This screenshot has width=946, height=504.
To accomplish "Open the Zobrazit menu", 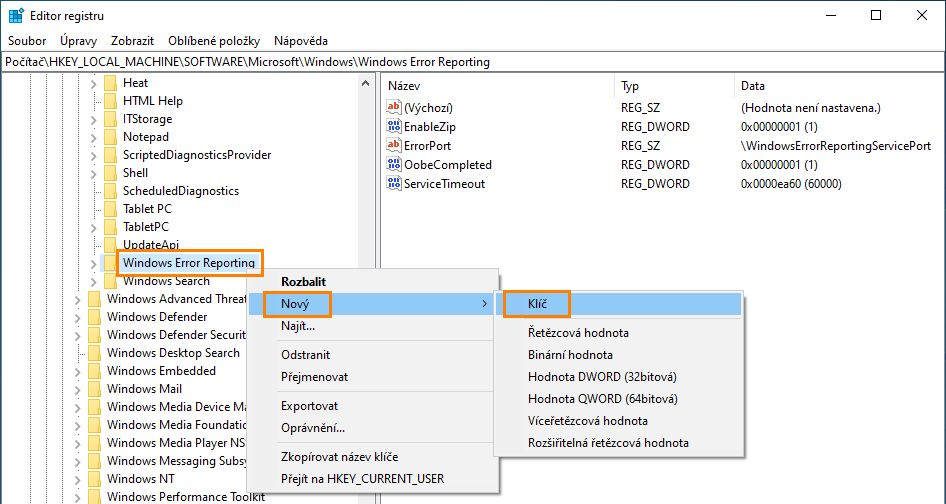I will [x=132, y=41].
